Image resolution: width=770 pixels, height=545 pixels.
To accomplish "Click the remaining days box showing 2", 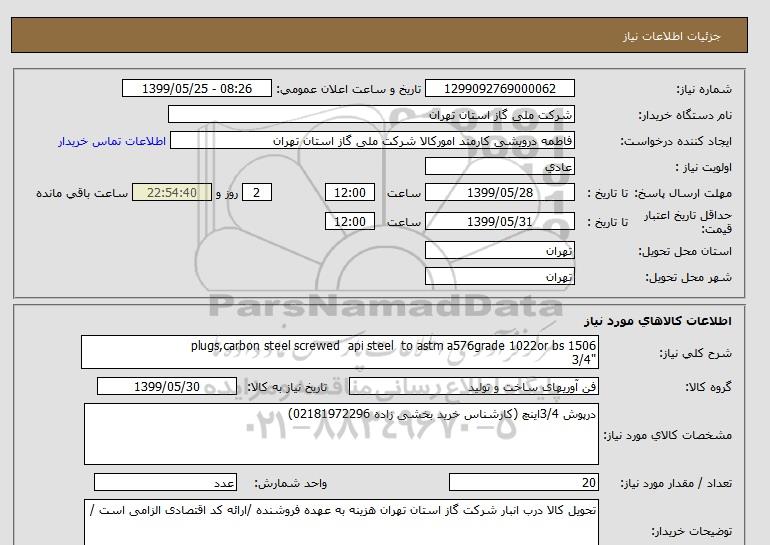I will point(256,192).
